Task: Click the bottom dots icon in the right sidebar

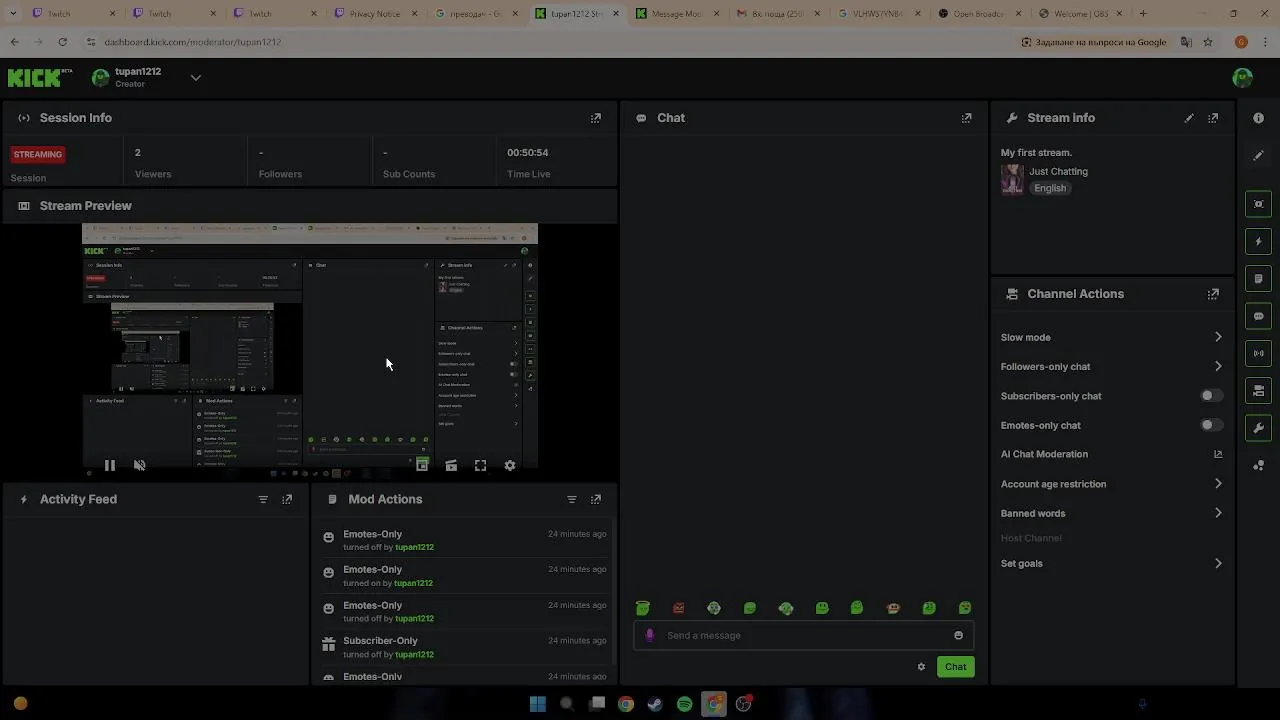Action: pyautogui.click(x=1258, y=466)
